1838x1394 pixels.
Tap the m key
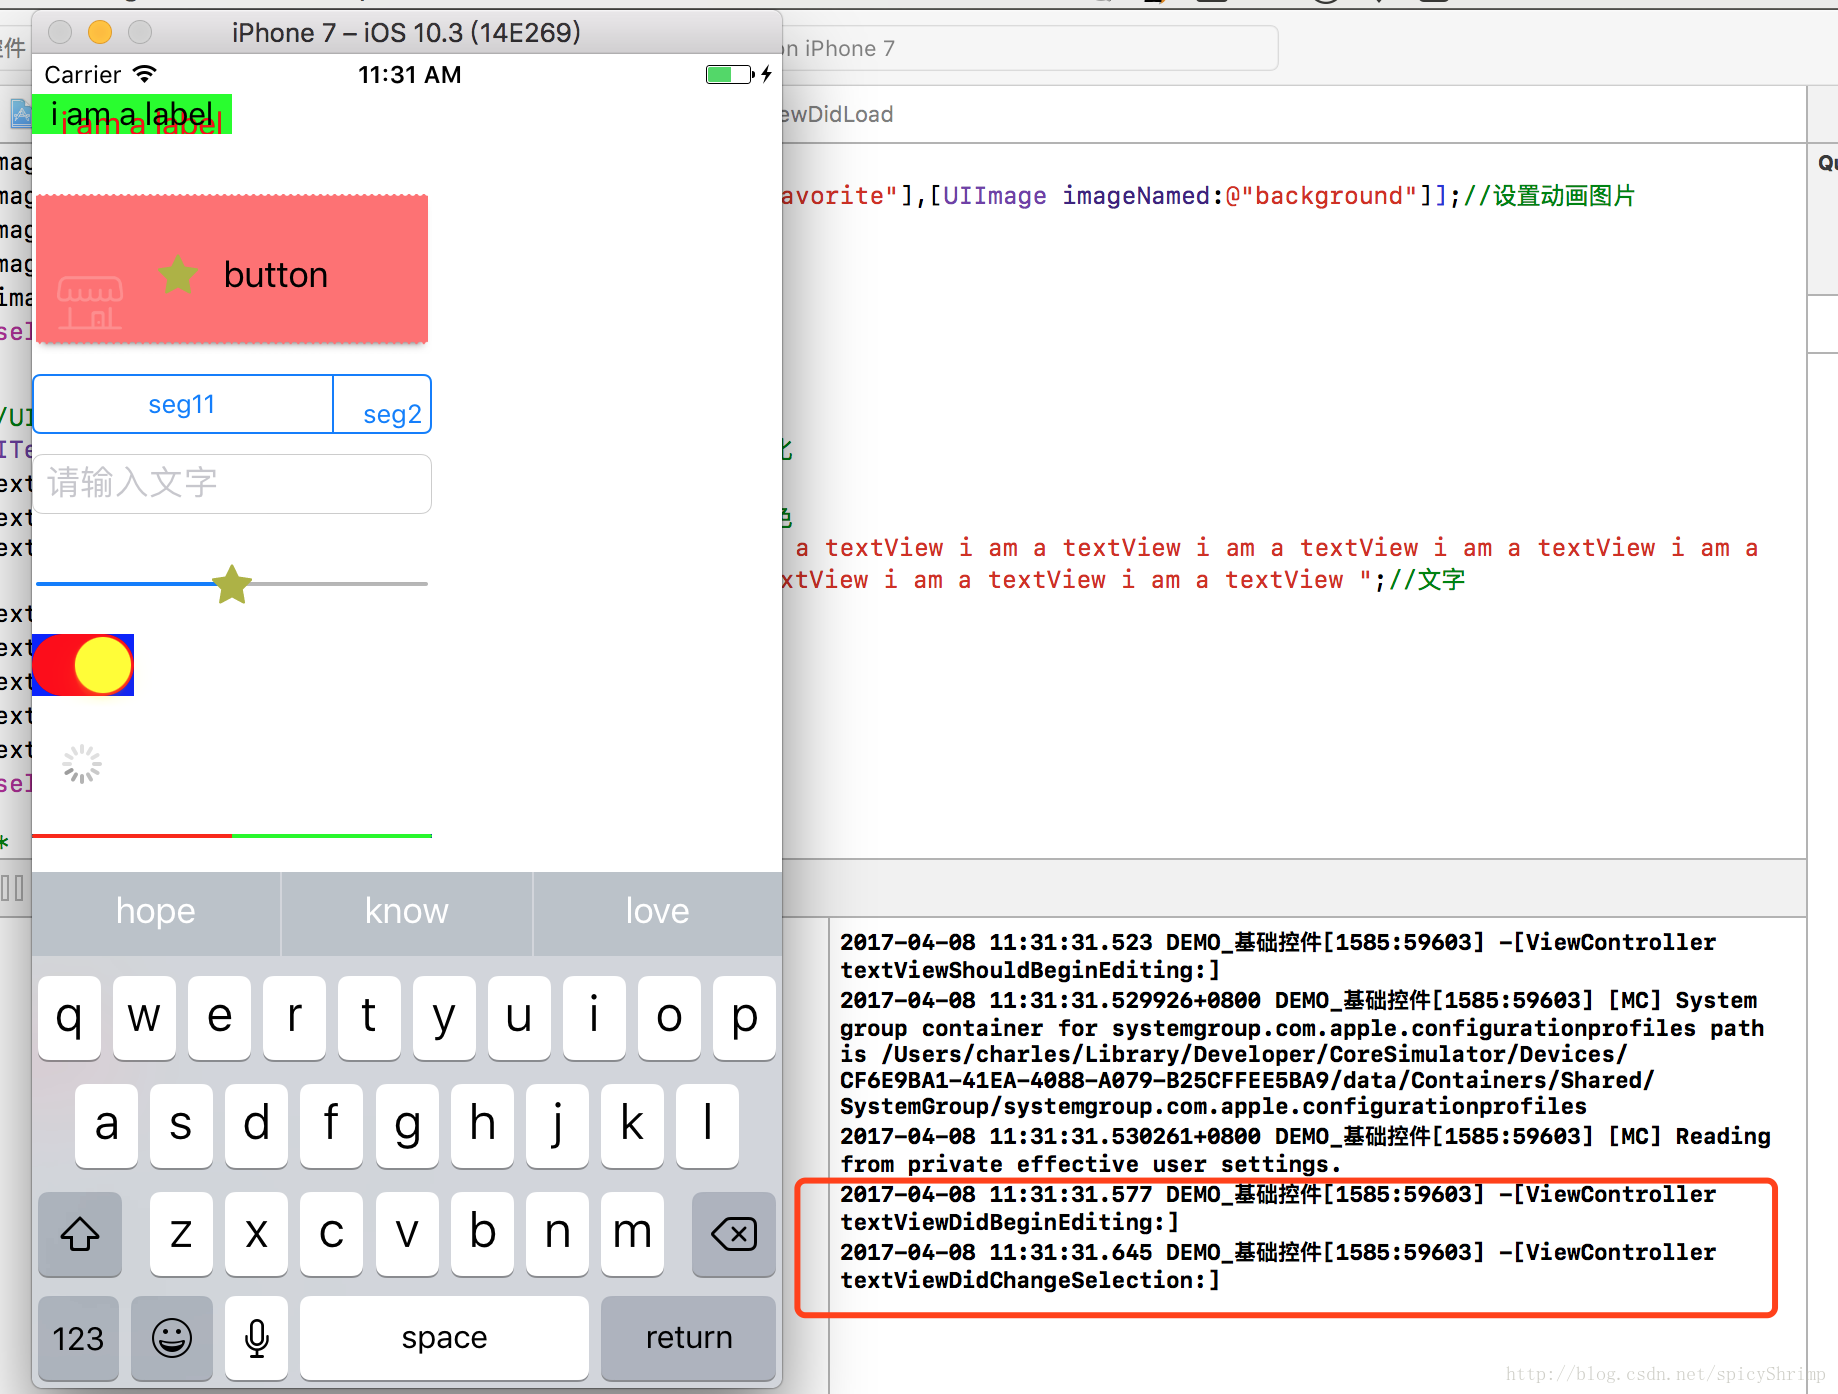point(632,1233)
